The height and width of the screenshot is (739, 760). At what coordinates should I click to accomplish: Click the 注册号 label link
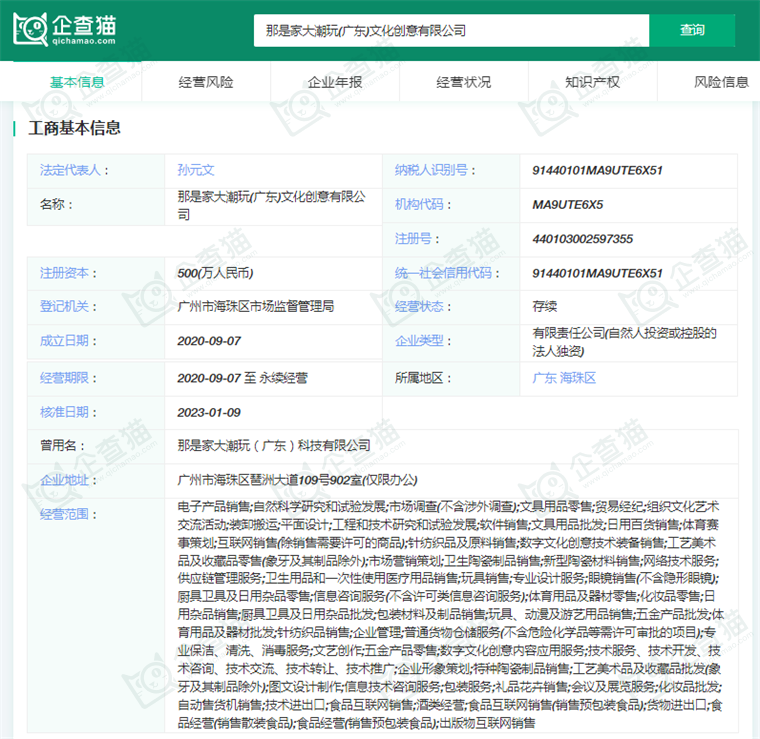click(x=413, y=239)
